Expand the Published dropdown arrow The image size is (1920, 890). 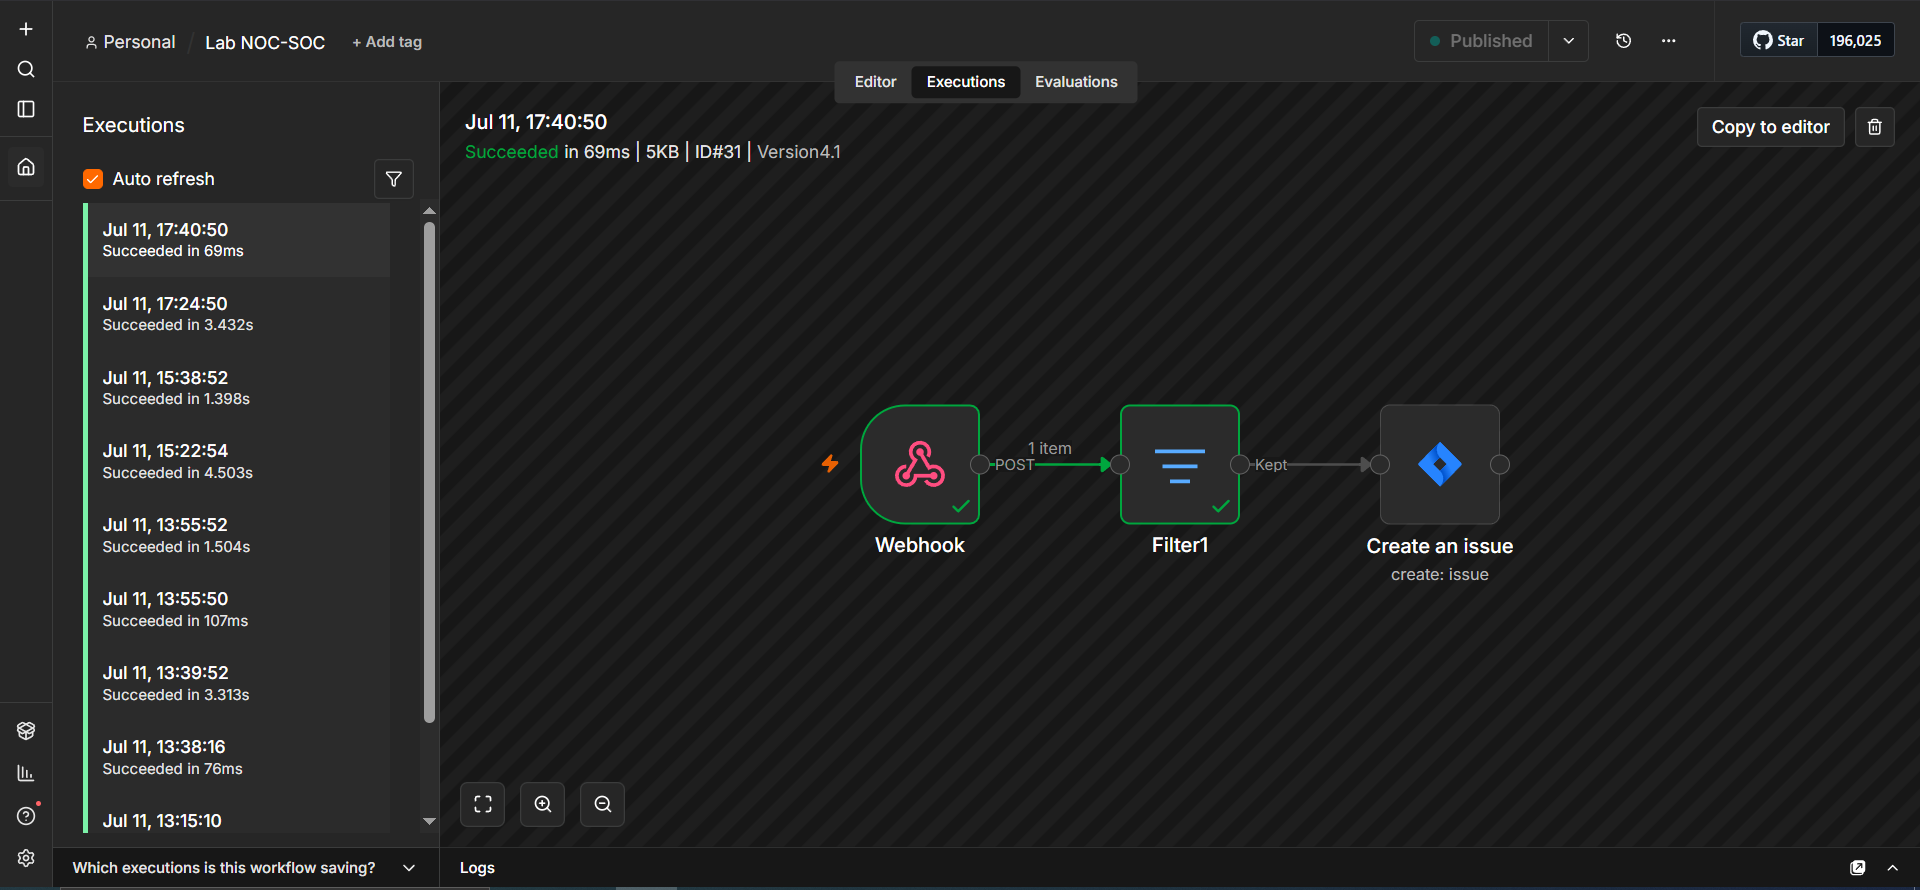(1569, 41)
